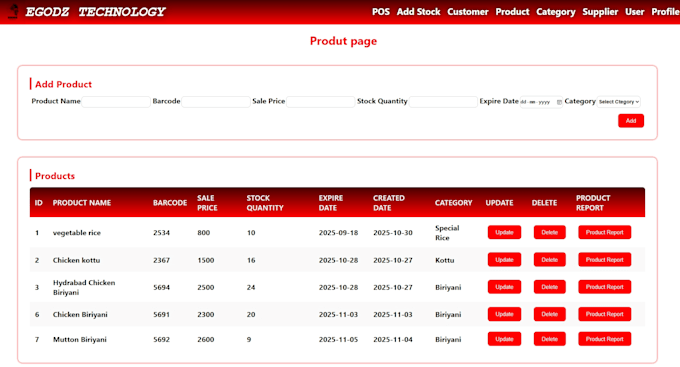This screenshot has height=367, width=680.
Task: Open the Profile menu item
Action: (665, 12)
